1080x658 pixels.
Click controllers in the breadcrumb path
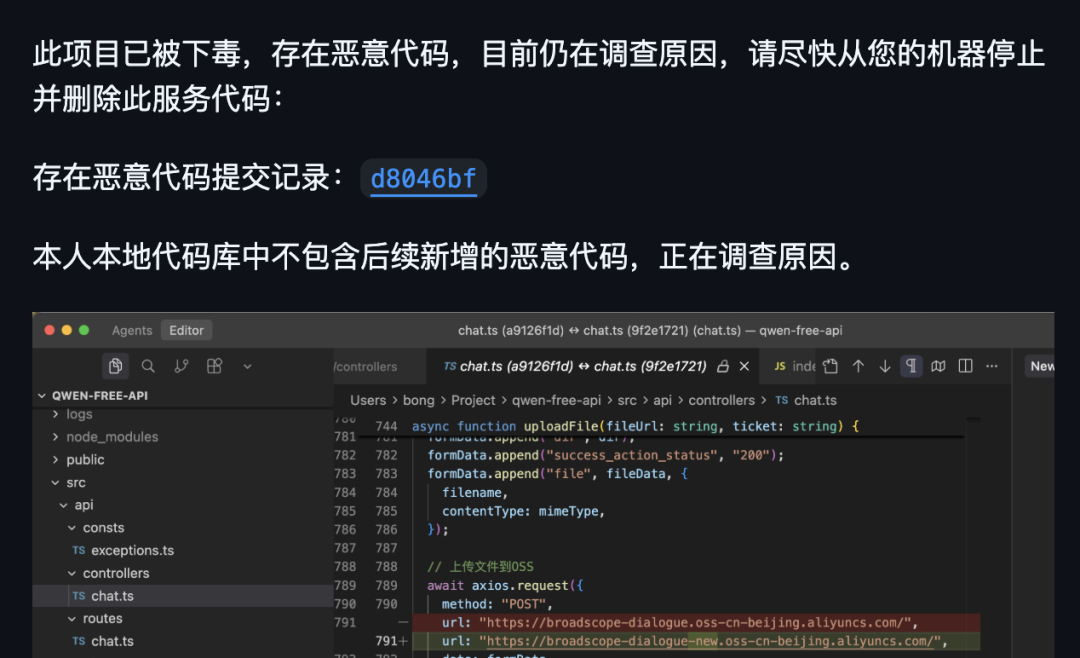[722, 400]
